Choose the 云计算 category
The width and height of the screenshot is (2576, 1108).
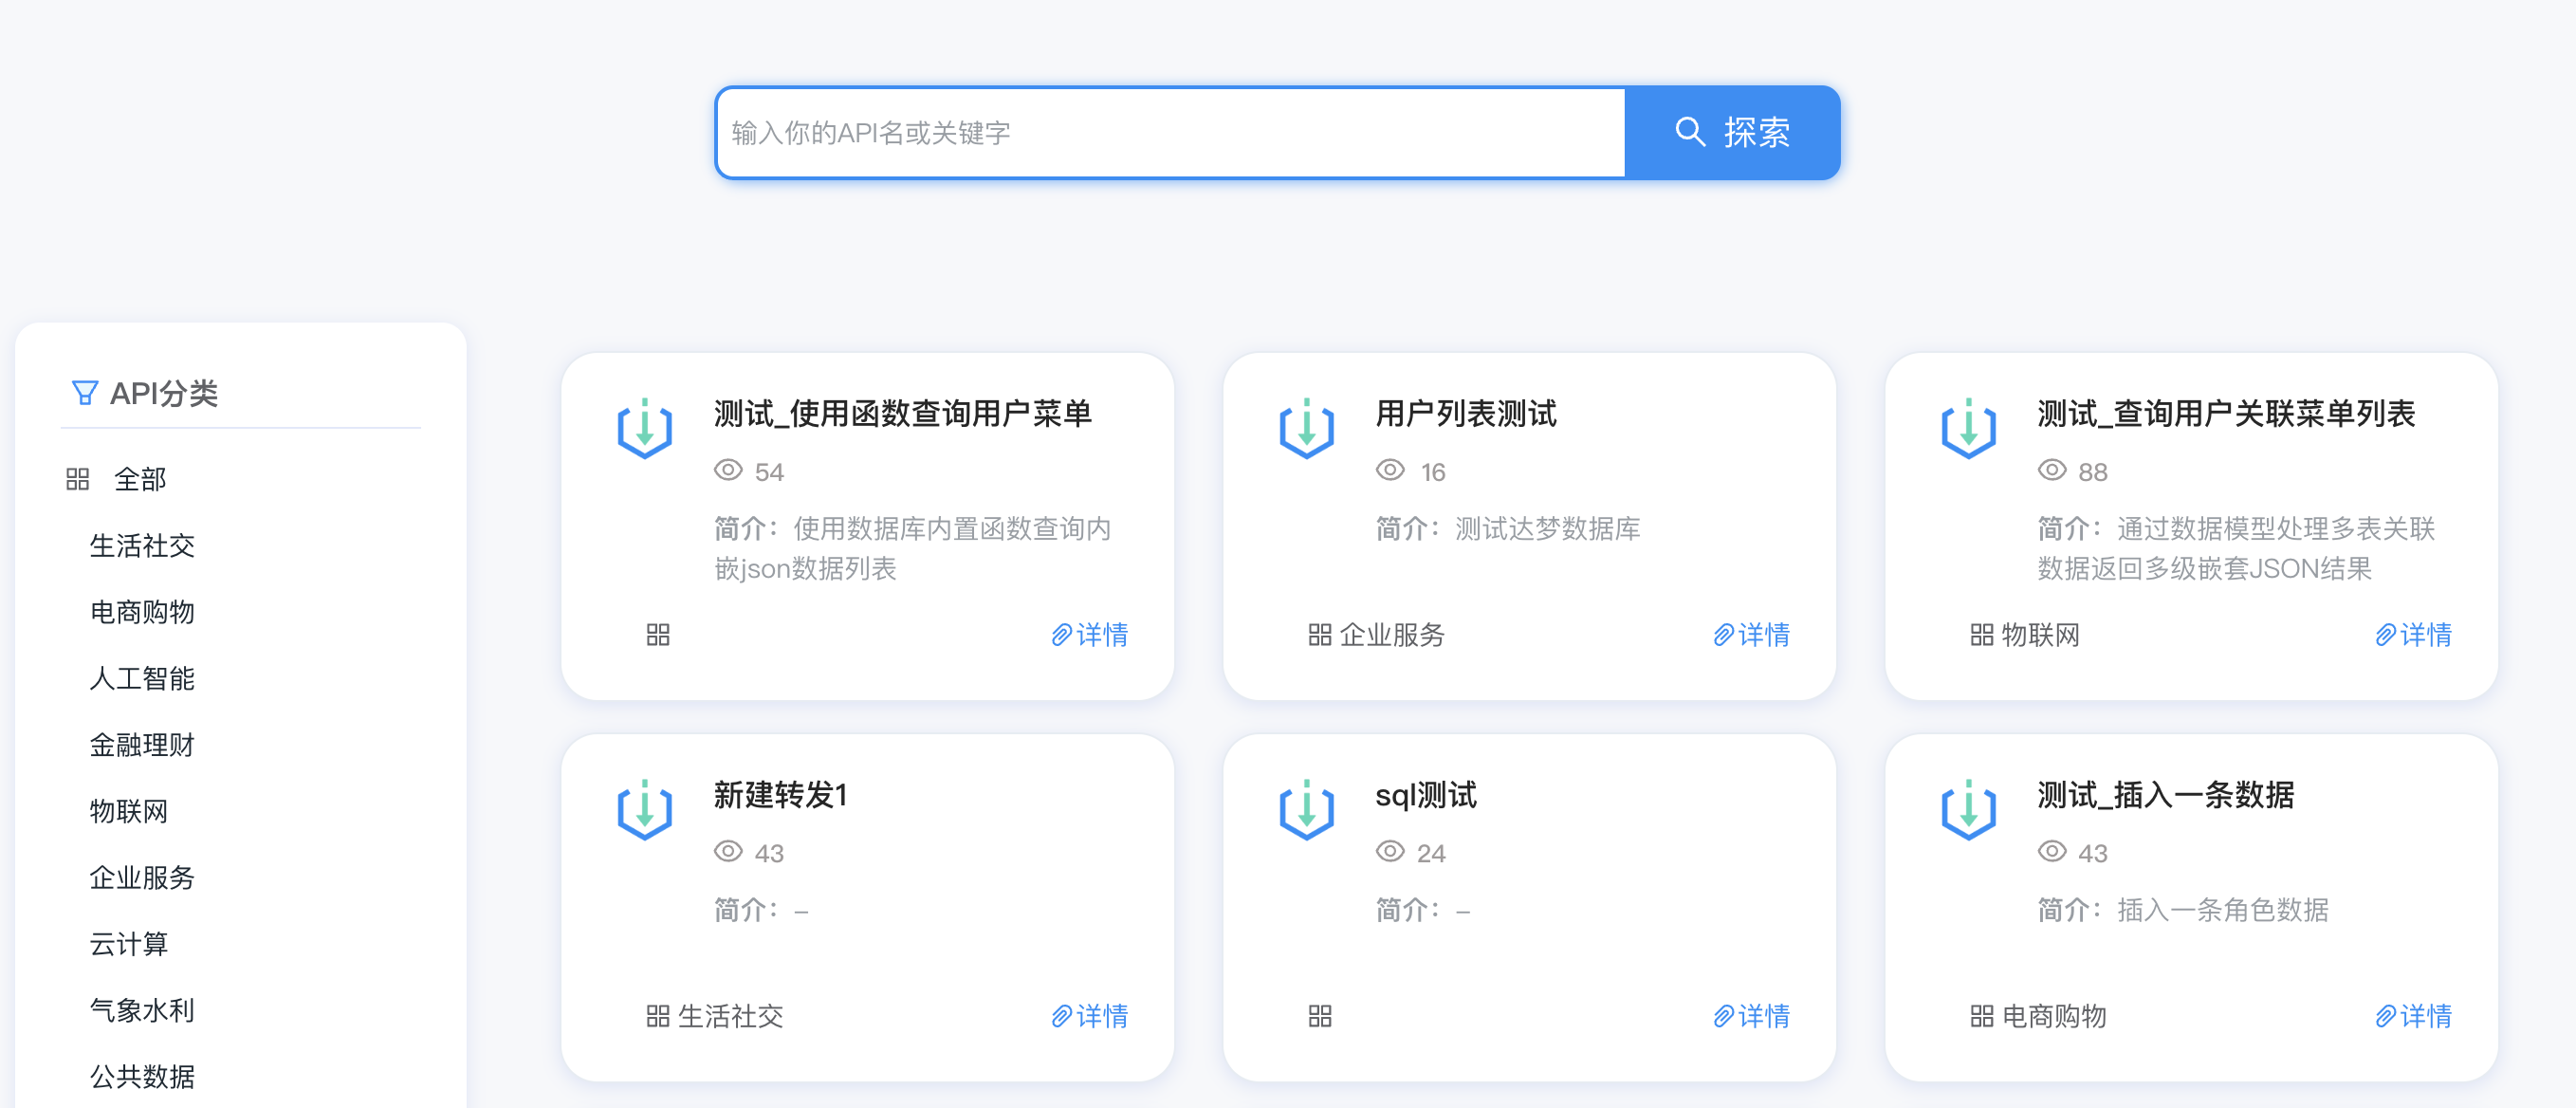129,944
